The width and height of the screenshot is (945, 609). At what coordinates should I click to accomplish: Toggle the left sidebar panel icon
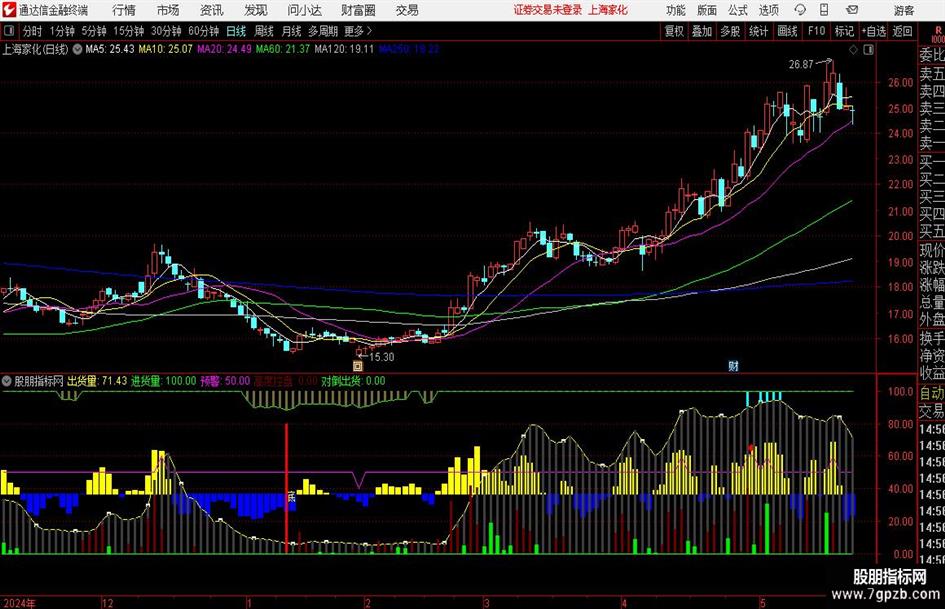tap(9, 31)
